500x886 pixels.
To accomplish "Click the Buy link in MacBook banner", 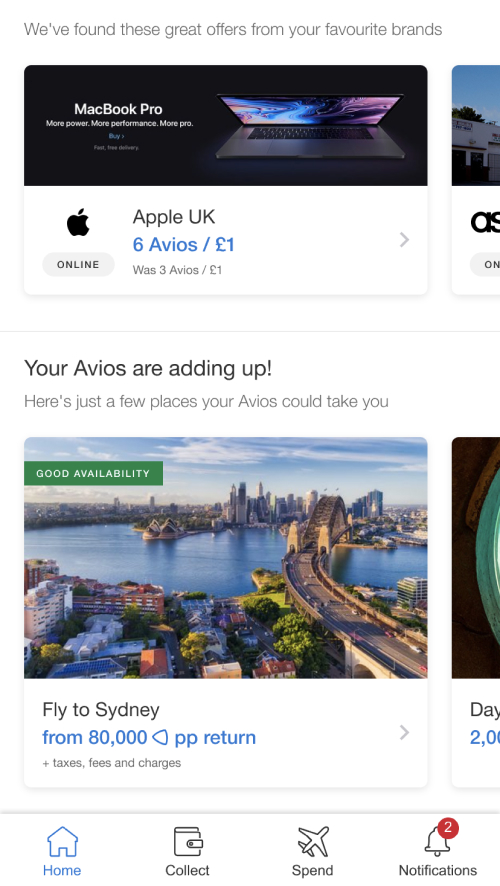I will [116, 136].
